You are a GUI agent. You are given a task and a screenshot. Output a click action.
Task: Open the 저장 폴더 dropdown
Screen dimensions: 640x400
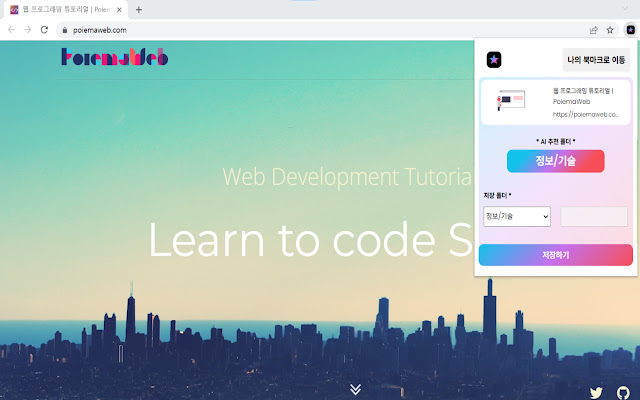(x=517, y=216)
